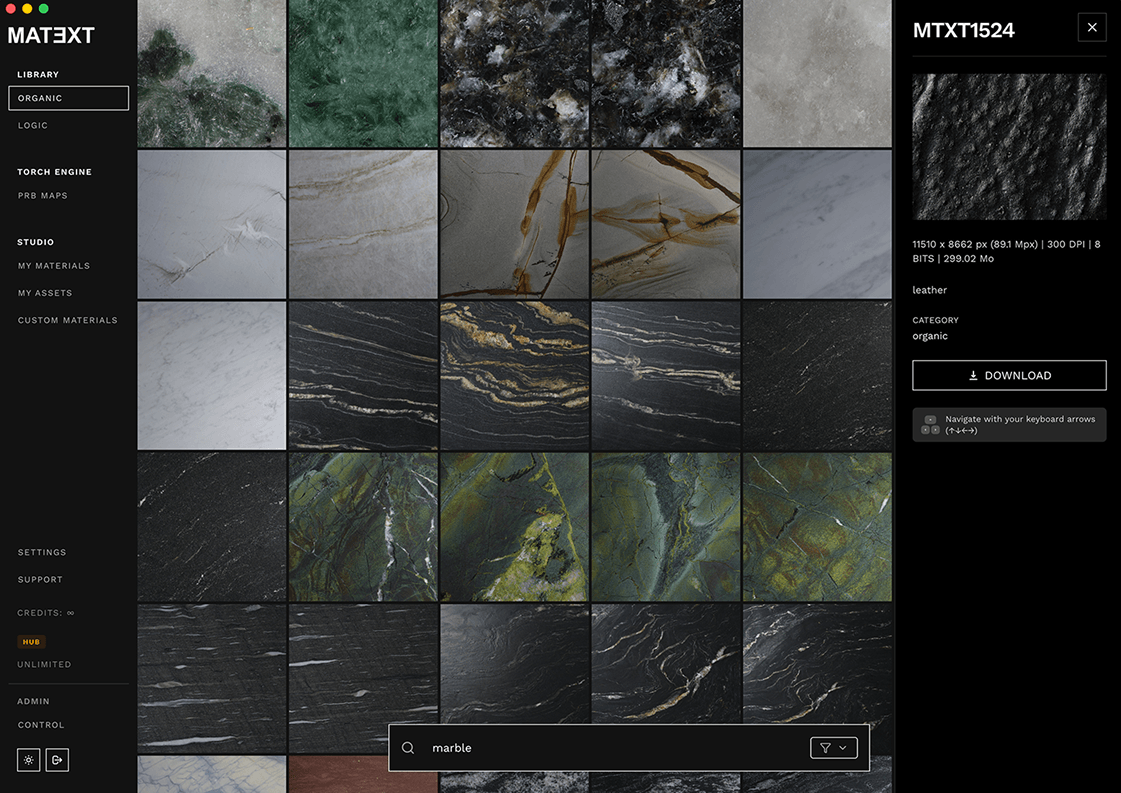
Task: Click the search magnifier icon
Action: (x=408, y=747)
